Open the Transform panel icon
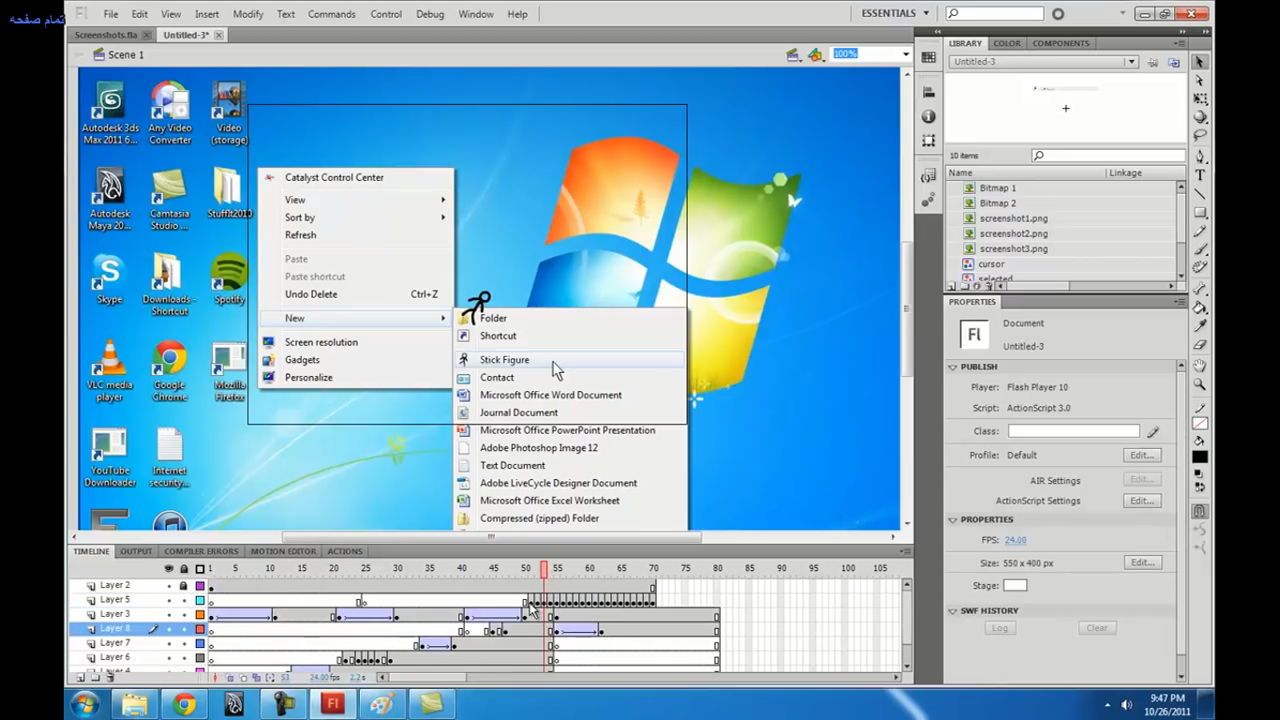This screenshot has width=1280, height=720. (929, 141)
